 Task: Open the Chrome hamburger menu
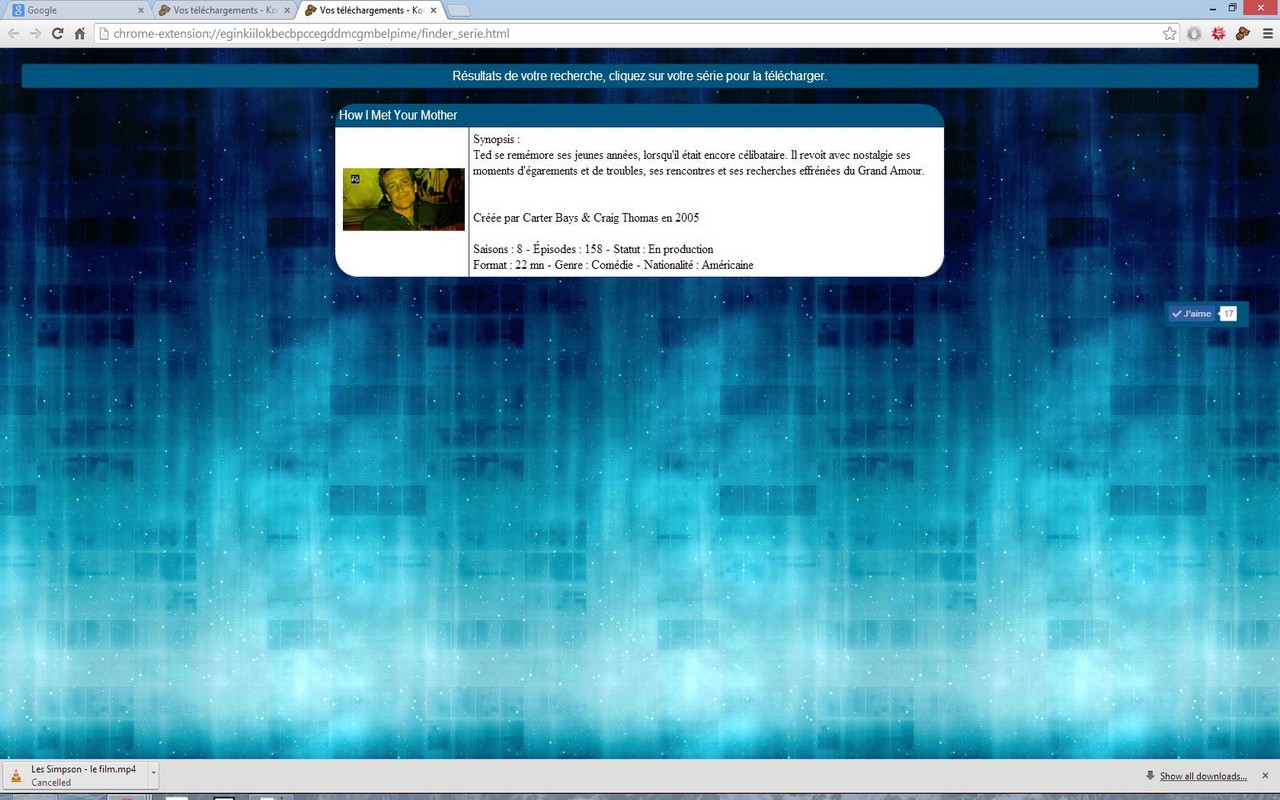[x=1267, y=33]
